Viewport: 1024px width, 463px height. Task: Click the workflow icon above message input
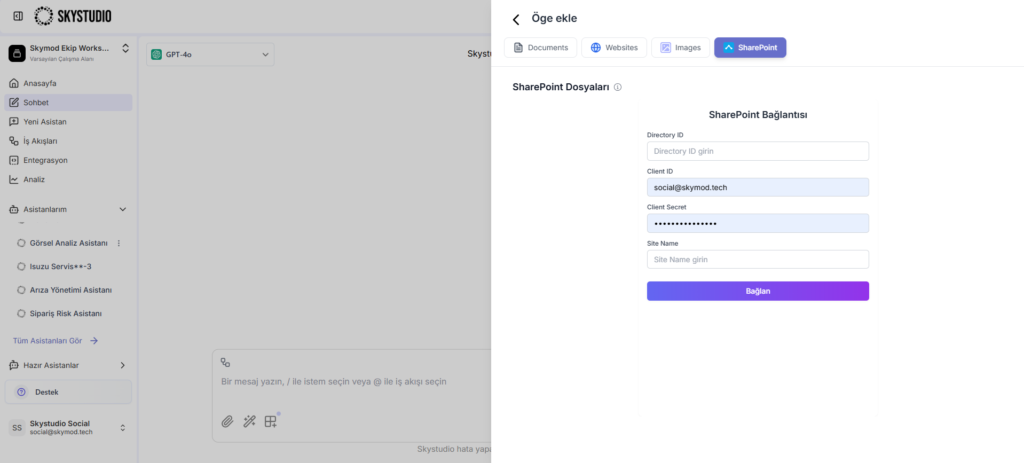(226, 363)
